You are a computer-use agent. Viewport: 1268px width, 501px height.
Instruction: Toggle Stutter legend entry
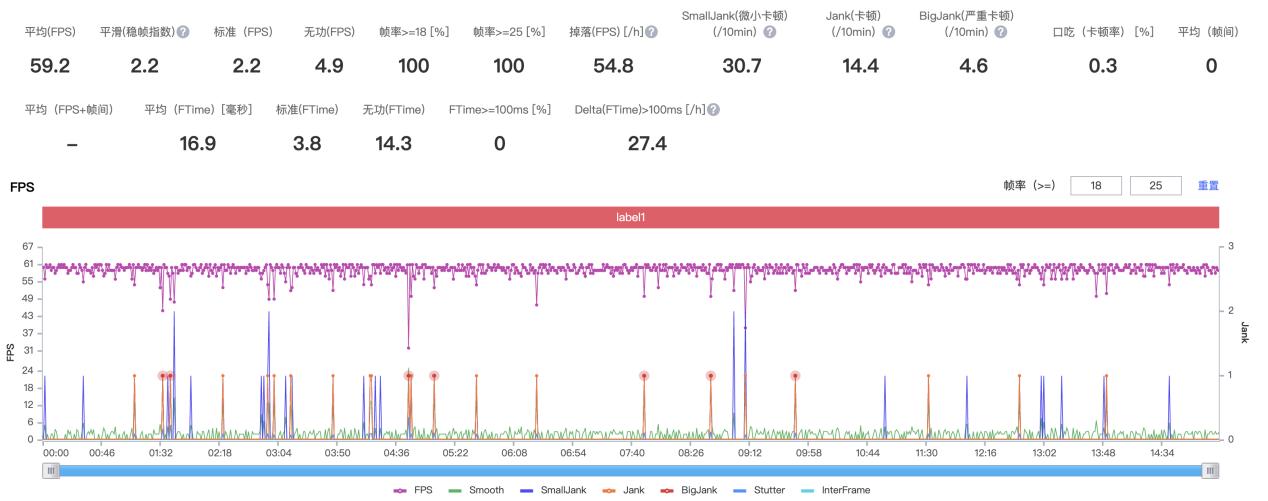tap(761, 490)
